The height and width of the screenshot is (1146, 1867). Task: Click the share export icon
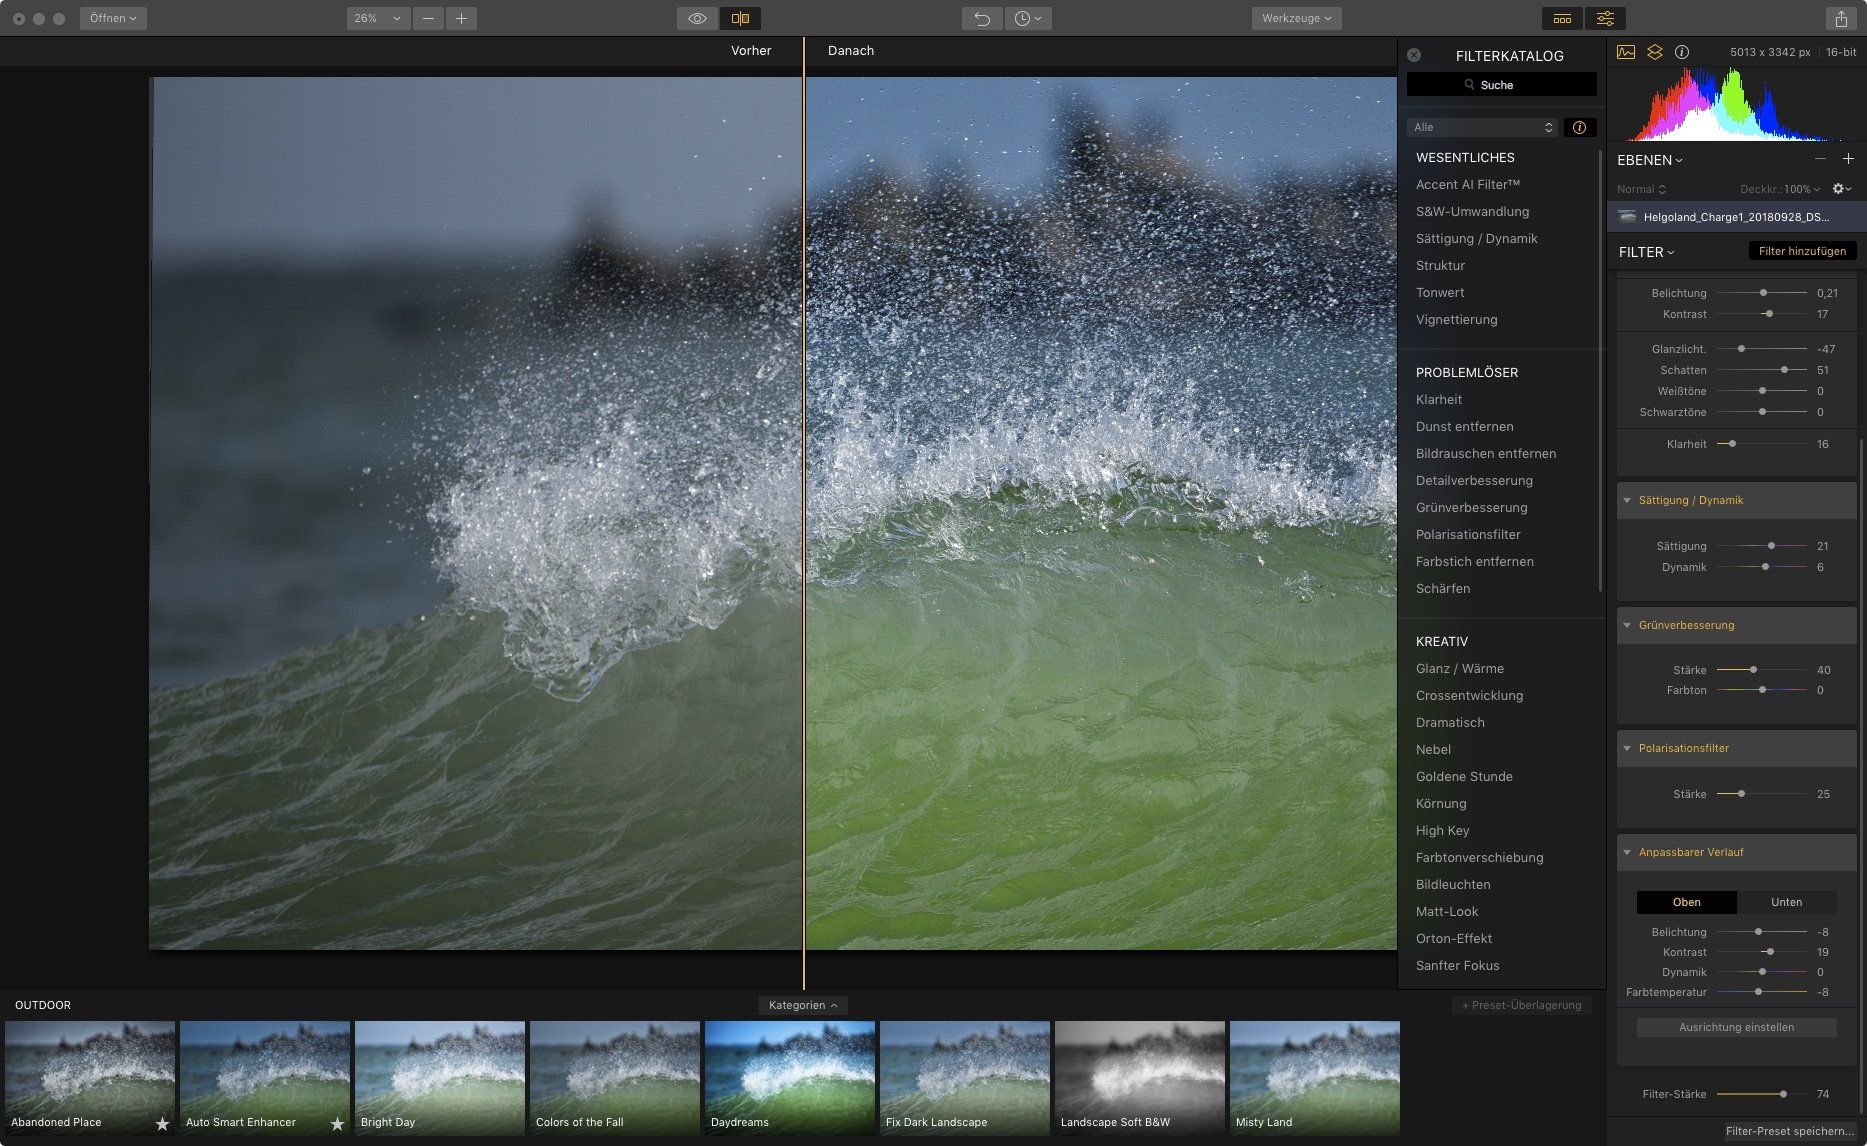(x=1840, y=19)
